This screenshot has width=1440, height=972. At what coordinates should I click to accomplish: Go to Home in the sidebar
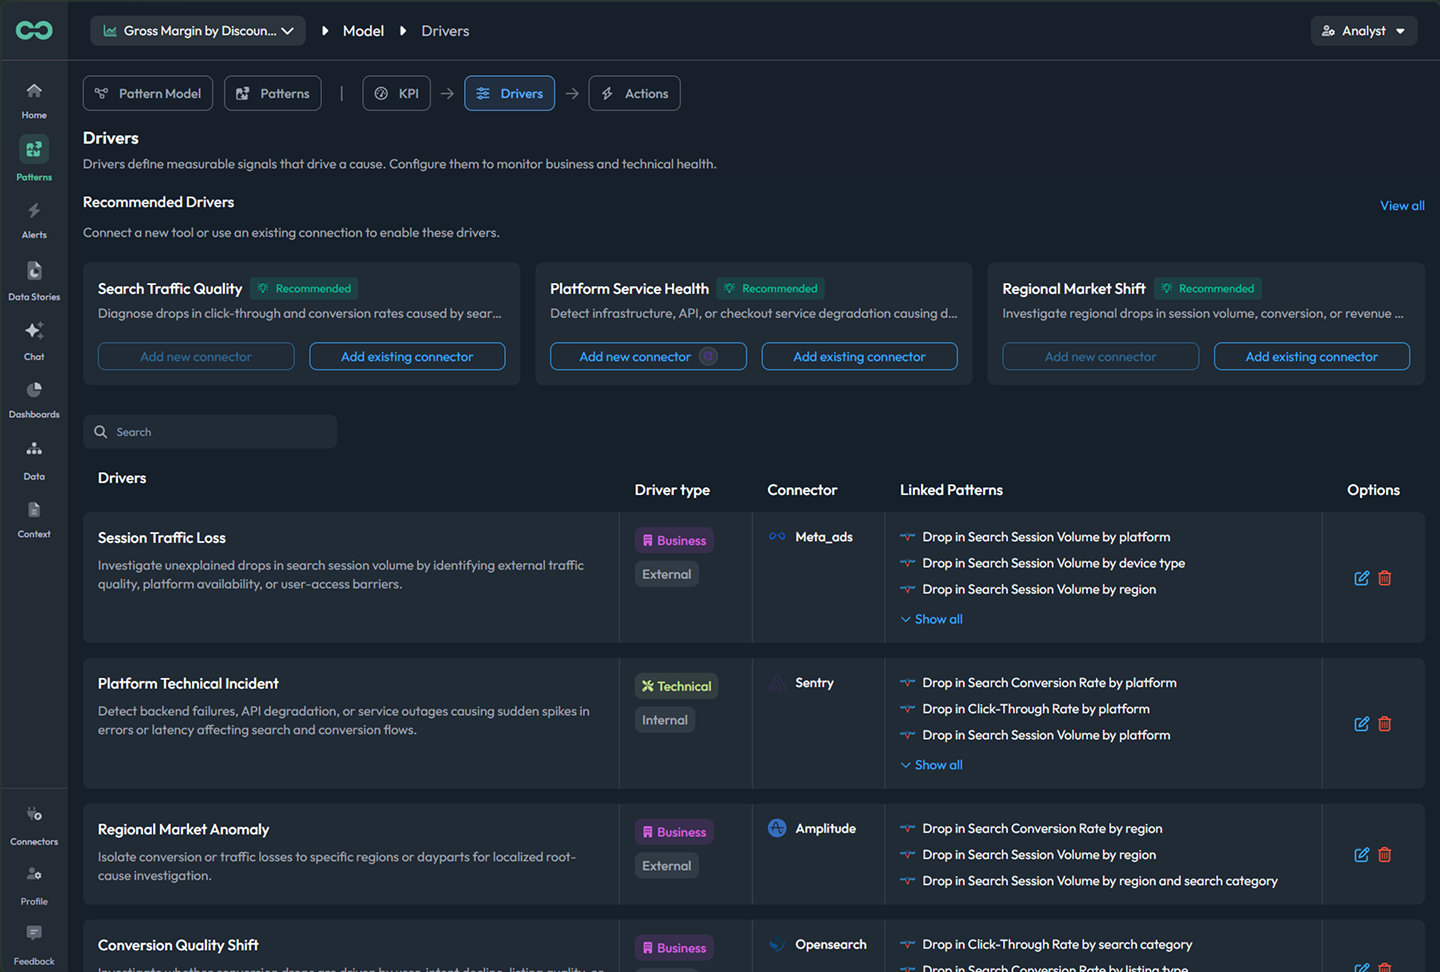[34, 101]
